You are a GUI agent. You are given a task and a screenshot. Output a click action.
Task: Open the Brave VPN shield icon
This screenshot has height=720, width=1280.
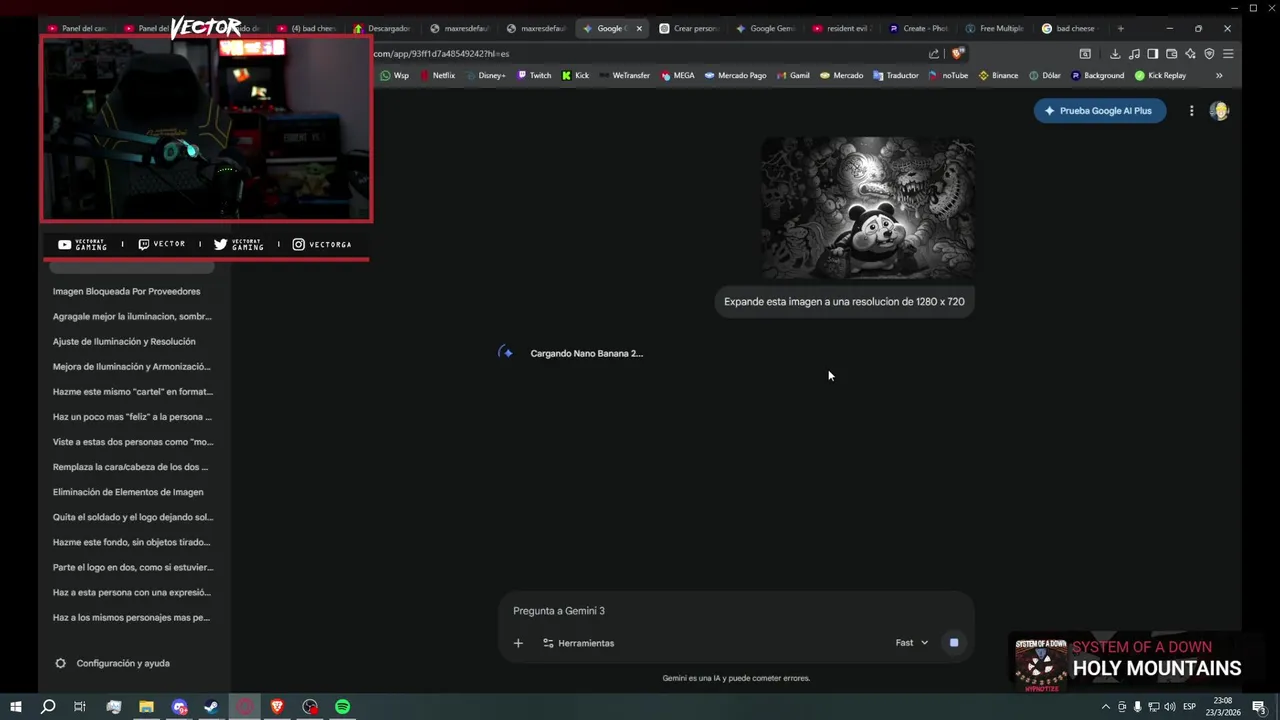tap(1209, 54)
